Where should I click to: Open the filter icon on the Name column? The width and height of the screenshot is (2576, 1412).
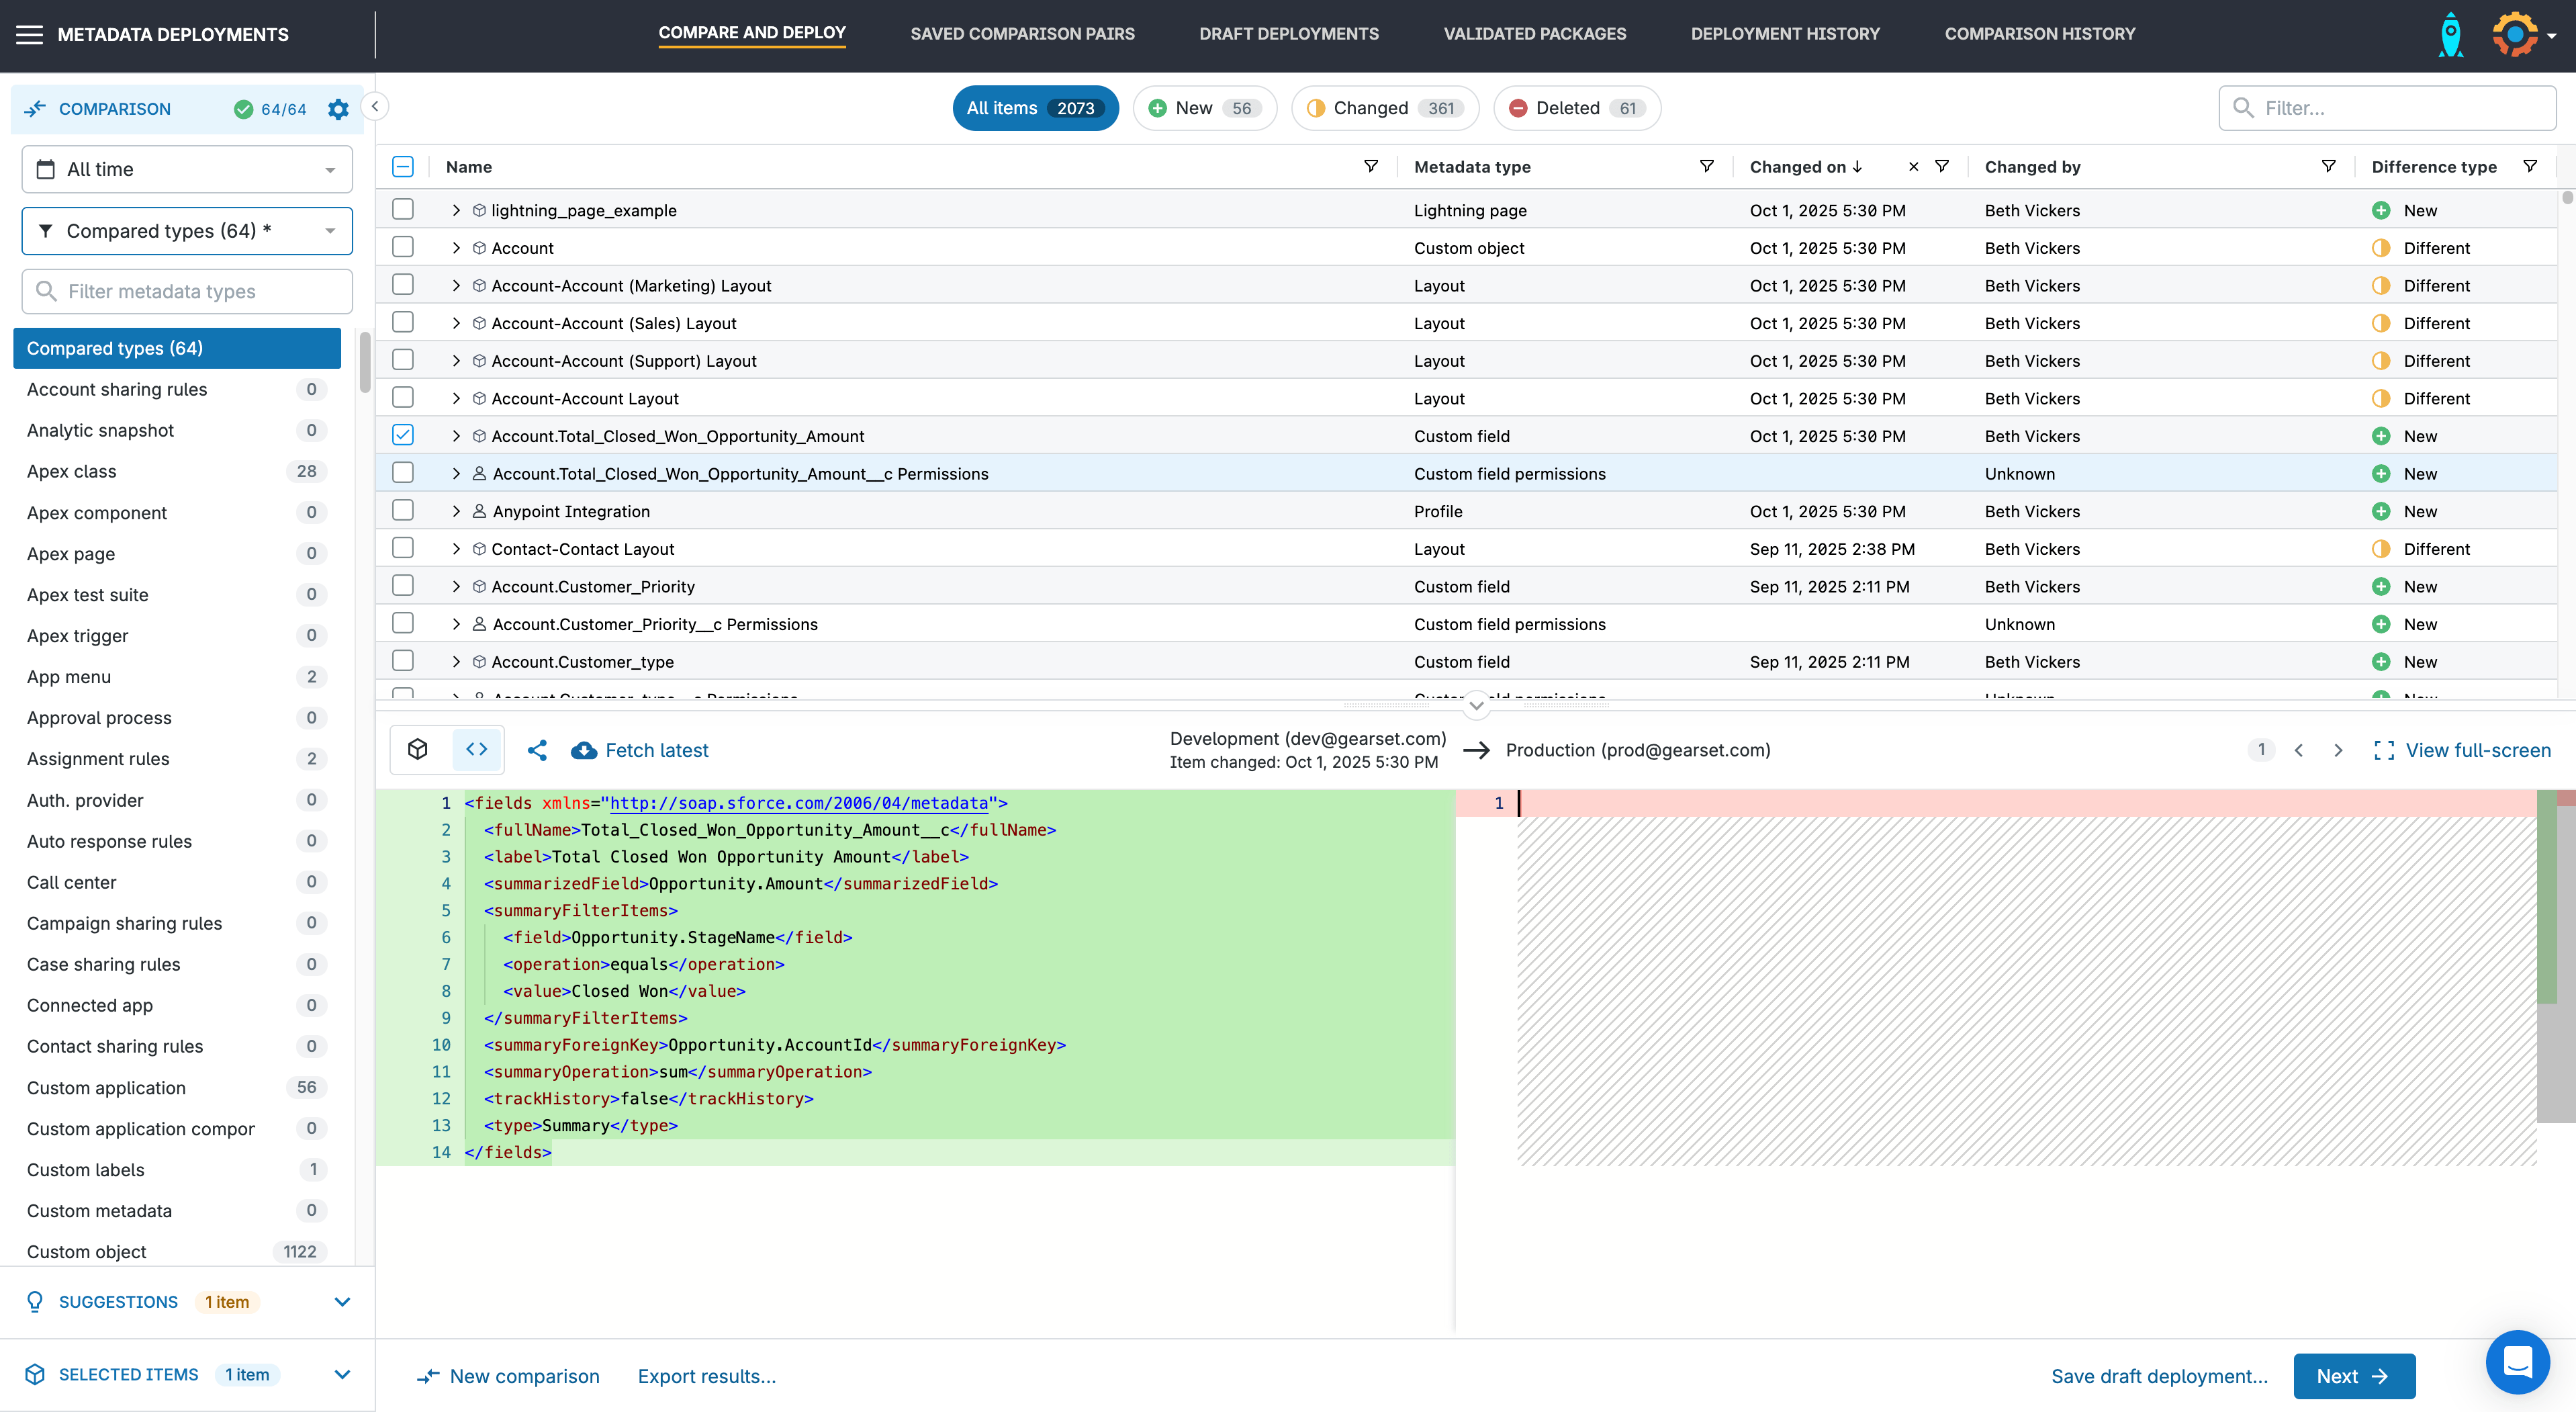coord(1371,166)
